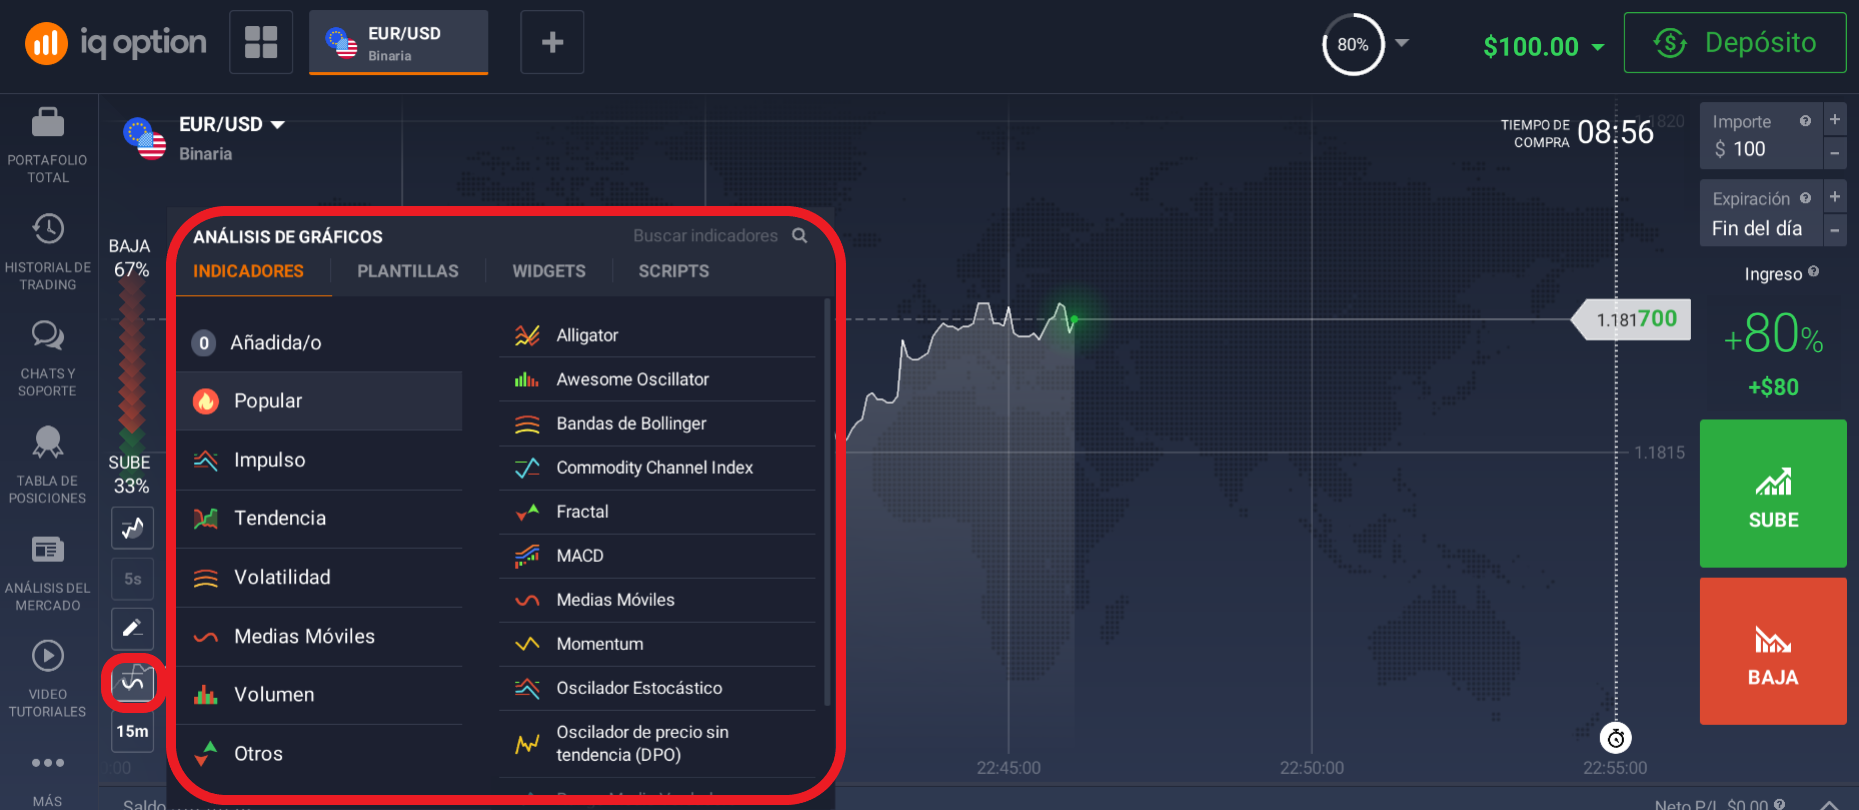The image size is (1859, 810).
Task: Open the multi-chart grid layout button
Action: [261, 42]
